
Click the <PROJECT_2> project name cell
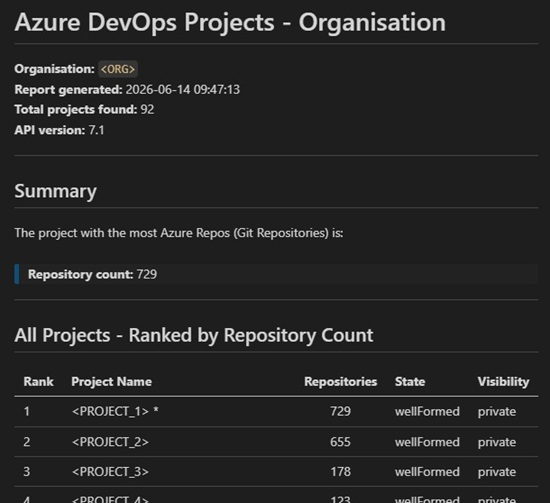pos(110,442)
